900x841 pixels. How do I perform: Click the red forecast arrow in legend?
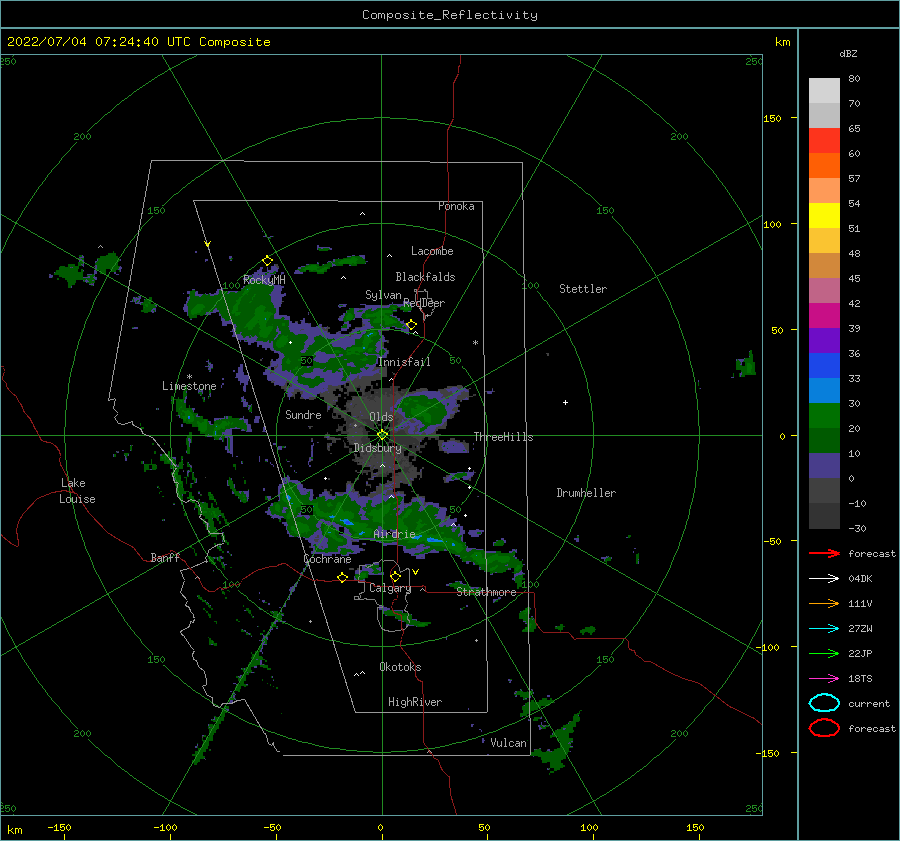click(x=824, y=553)
